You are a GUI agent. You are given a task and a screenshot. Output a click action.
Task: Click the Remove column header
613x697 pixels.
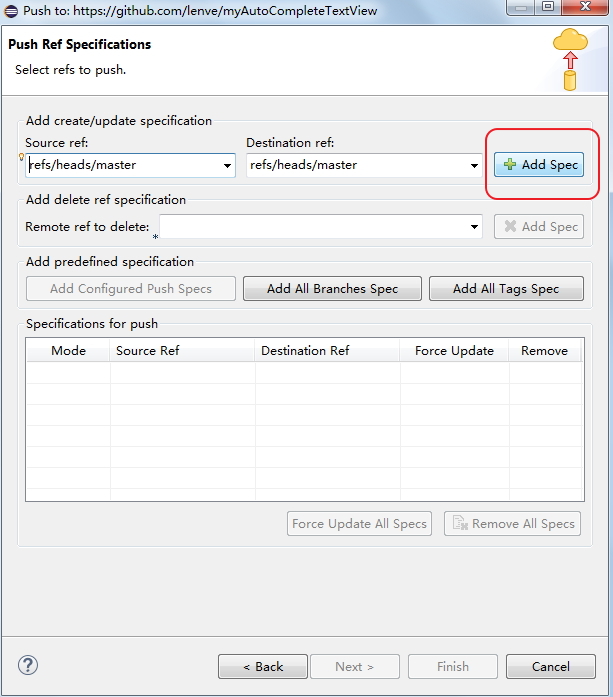click(x=545, y=351)
